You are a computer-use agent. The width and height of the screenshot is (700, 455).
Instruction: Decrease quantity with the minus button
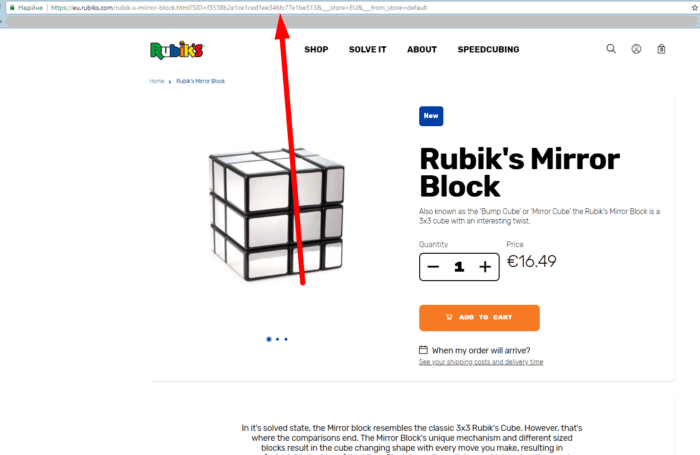[433, 267]
